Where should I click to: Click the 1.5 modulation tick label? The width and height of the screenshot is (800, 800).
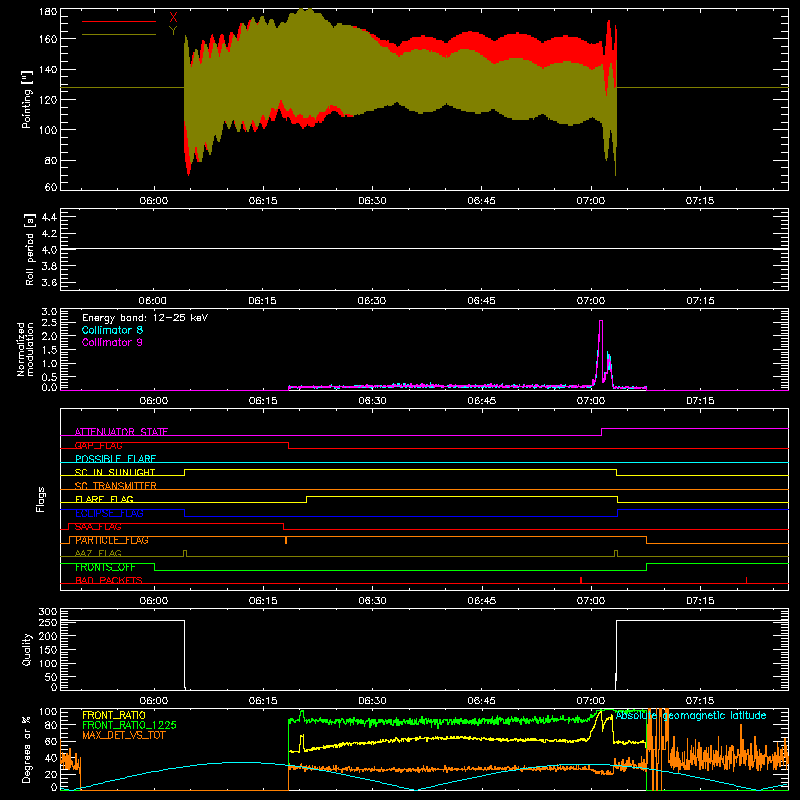[x=49, y=350]
